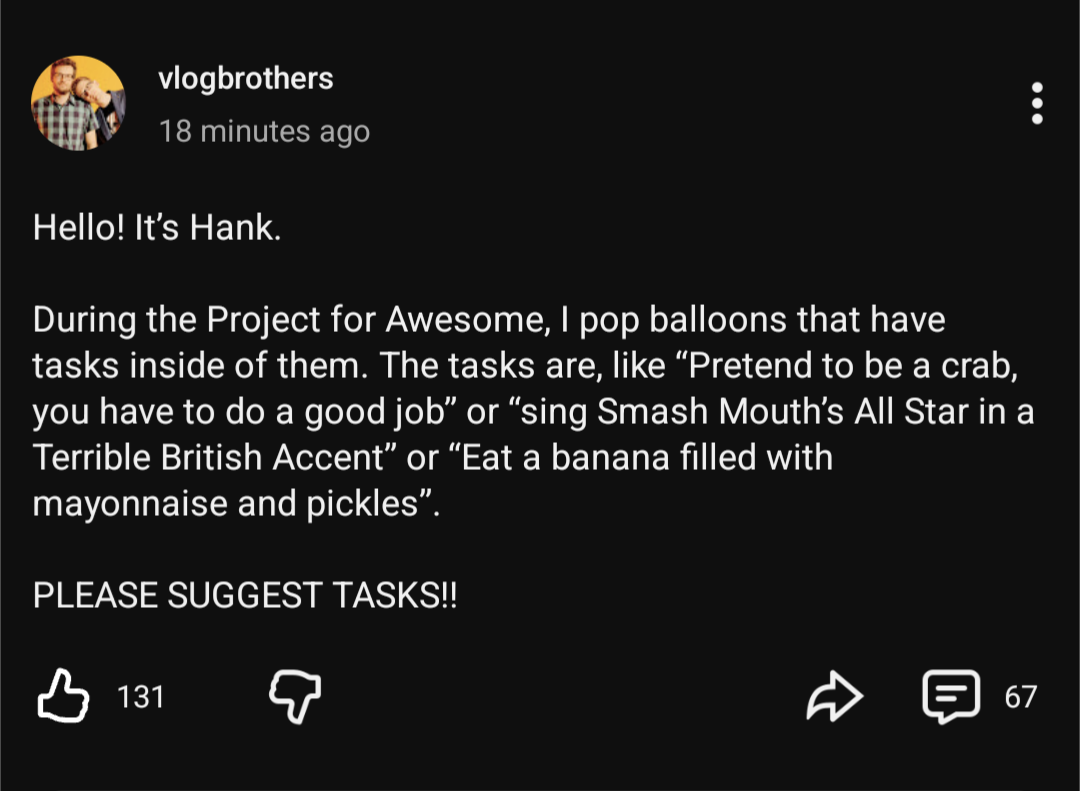The image size is (1080, 791).
Task: Click the 131 like count
Action: (141, 696)
